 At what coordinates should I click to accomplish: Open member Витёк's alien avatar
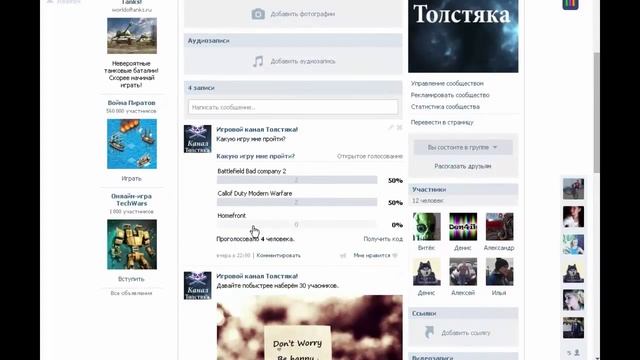pyautogui.click(x=427, y=227)
